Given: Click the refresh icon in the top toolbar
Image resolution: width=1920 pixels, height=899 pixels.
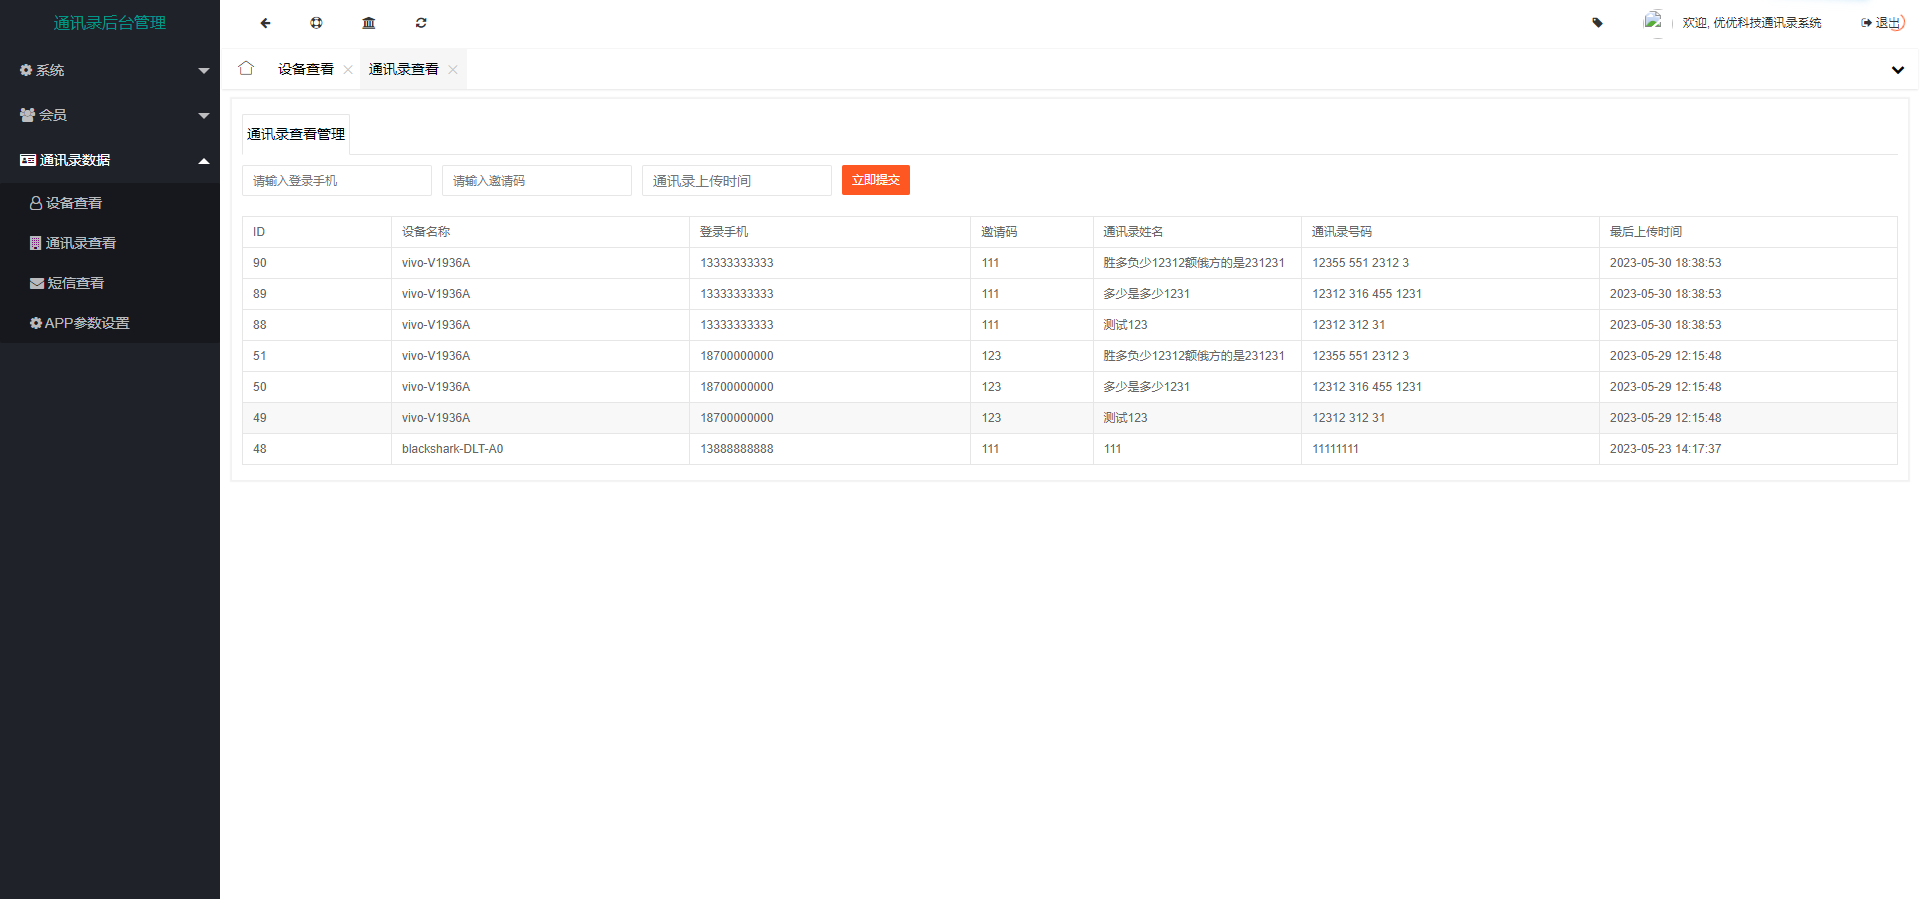Looking at the screenshot, I should [421, 23].
